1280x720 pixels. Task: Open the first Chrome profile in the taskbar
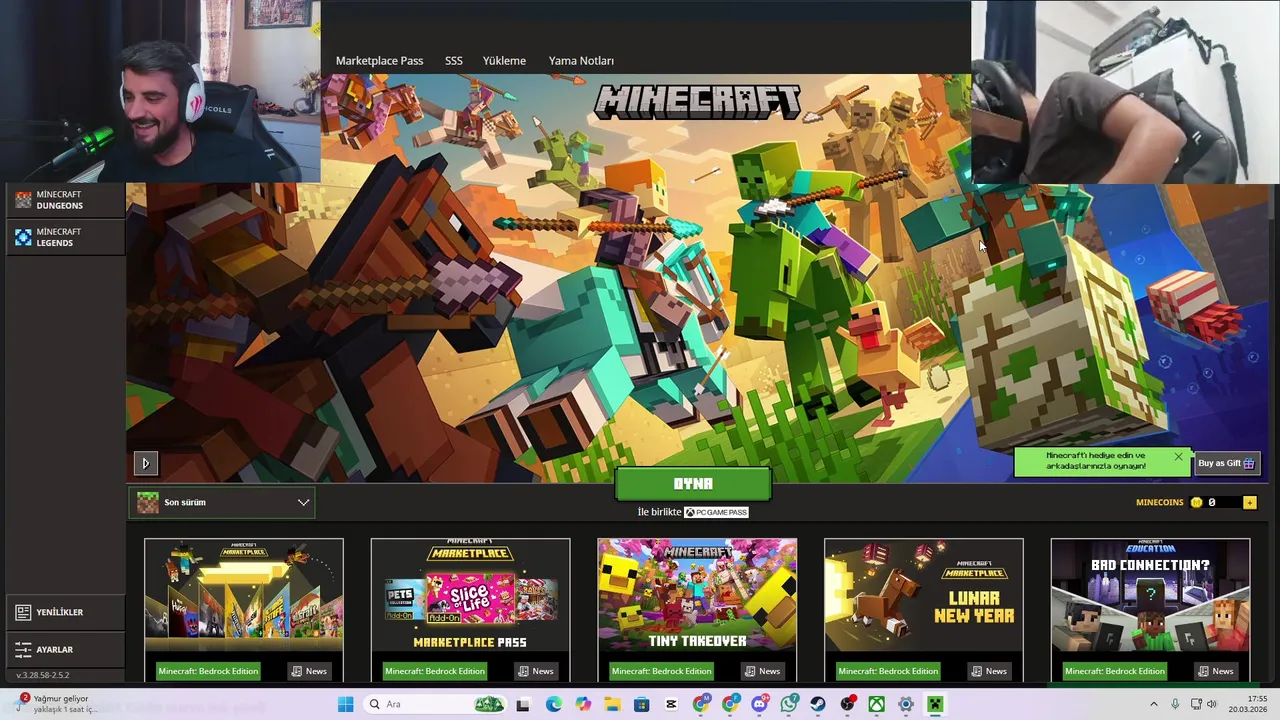click(x=701, y=705)
